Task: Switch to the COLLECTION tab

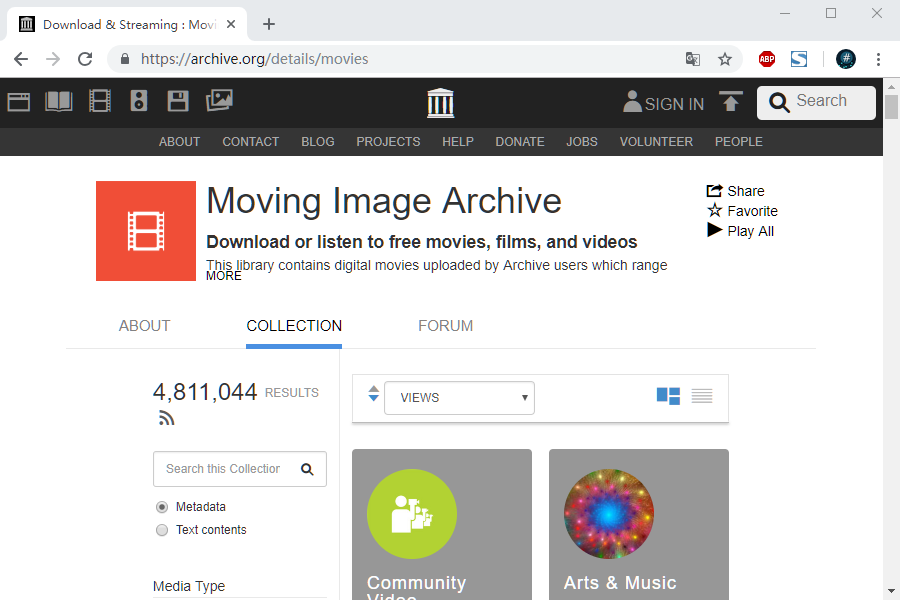Action: (294, 326)
